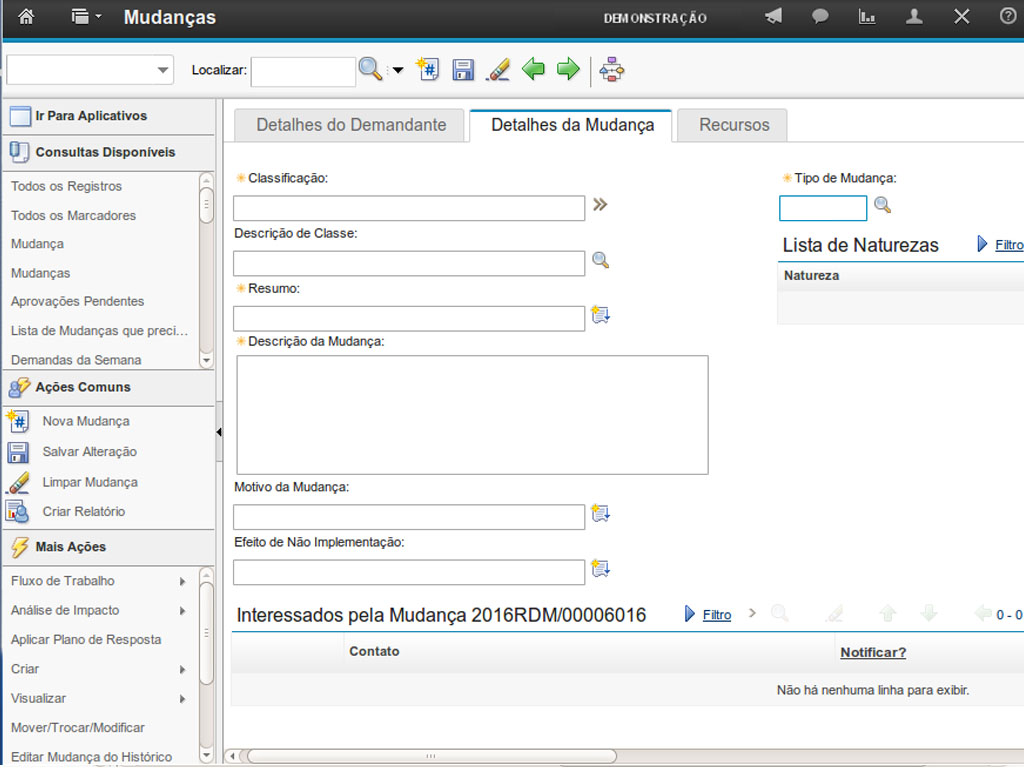This screenshot has width=1024, height=768.
Task: Expand Fluxo de Trabalho submenu
Action: click(182, 581)
